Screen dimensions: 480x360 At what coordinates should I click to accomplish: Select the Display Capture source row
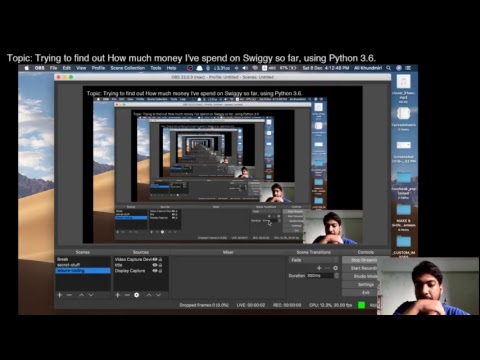[x=140, y=271]
